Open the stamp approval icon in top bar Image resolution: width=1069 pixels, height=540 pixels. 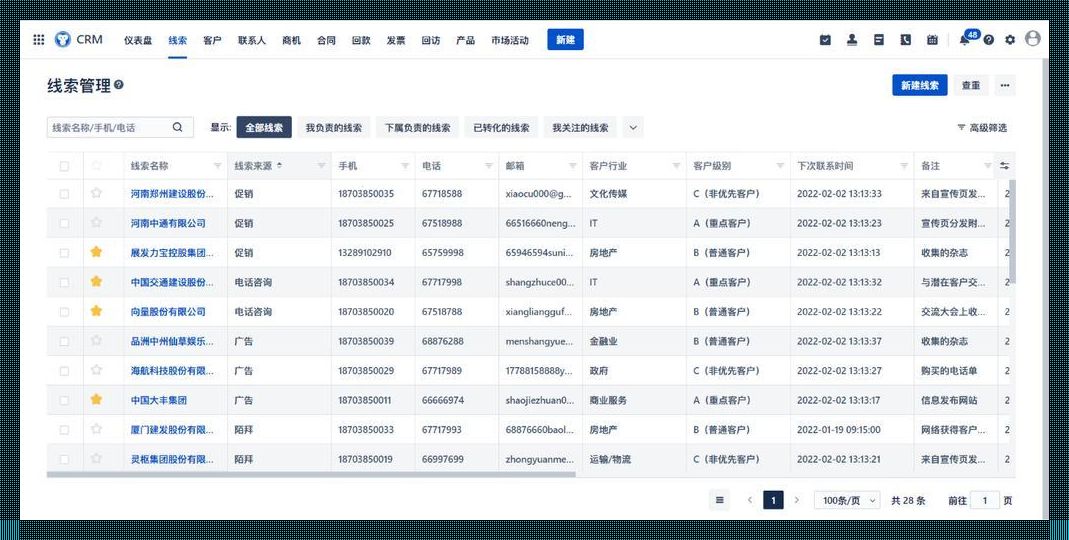coord(852,40)
